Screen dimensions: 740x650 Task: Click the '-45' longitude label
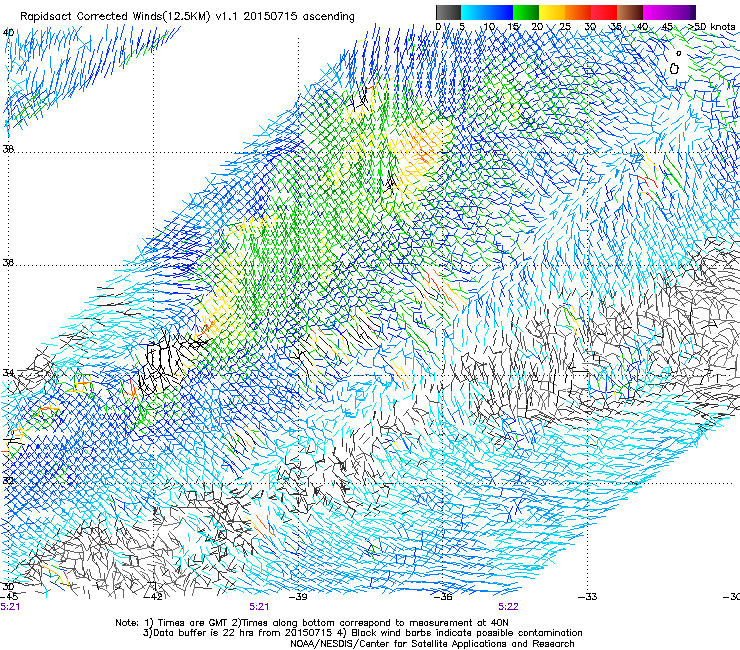coord(9,596)
